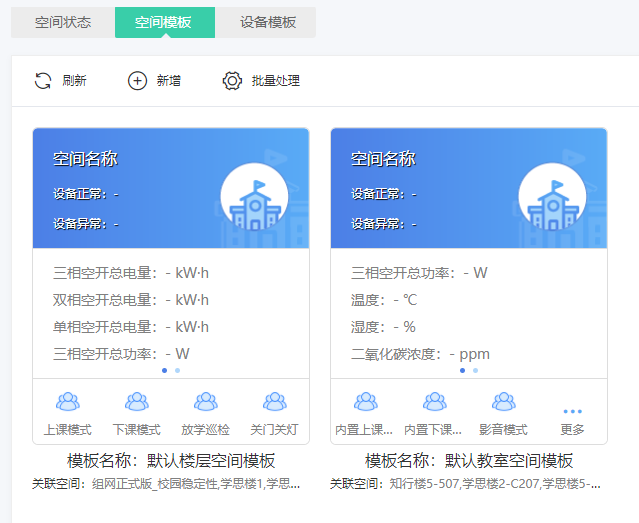Click the 放学巡检 label
Image resolution: width=639 pixels, height=523 pixels.
coord(206,430)
